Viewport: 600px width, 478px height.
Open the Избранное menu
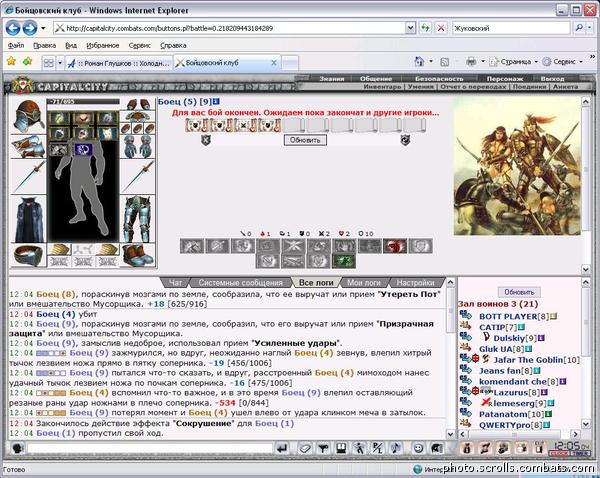tap(103, 45)
